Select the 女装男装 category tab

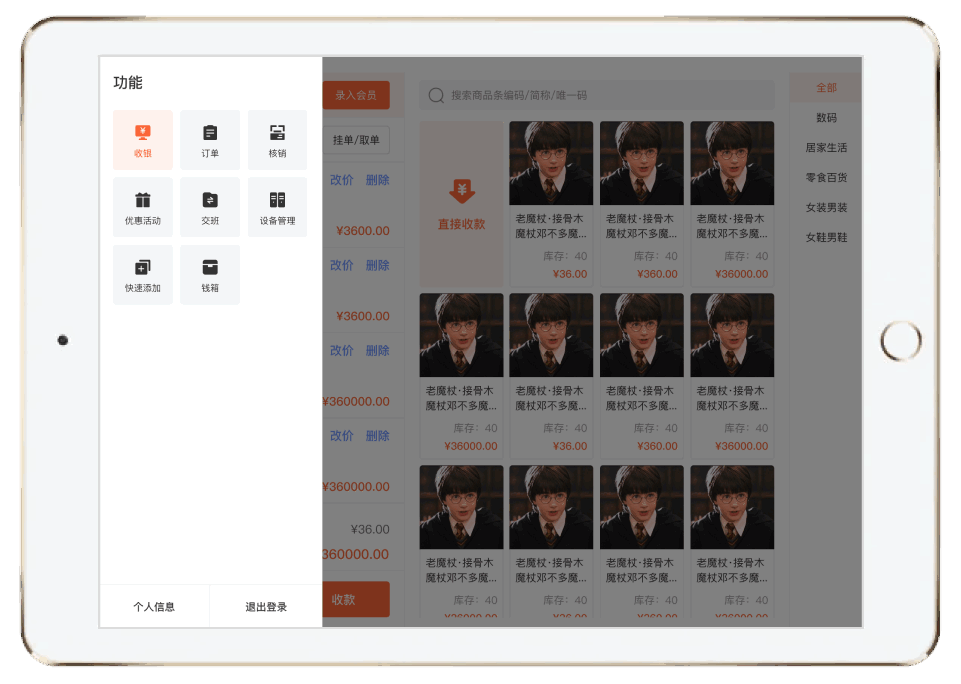tap(826, 208)
